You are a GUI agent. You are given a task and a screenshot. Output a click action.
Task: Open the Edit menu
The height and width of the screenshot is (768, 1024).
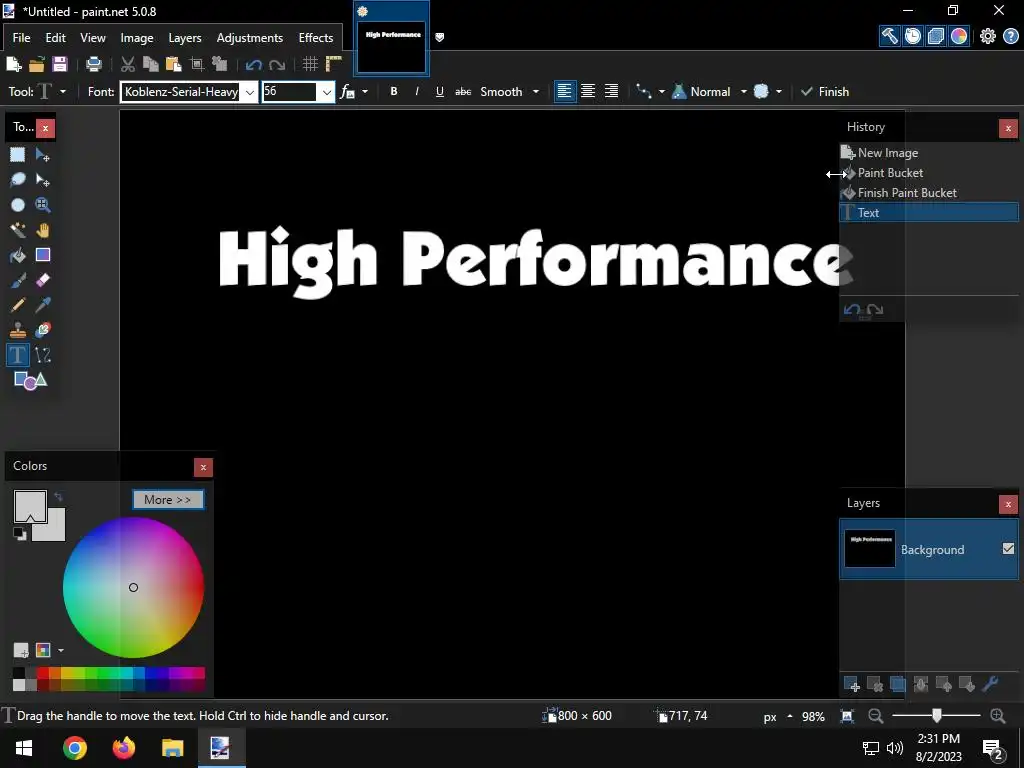(56, 38)
